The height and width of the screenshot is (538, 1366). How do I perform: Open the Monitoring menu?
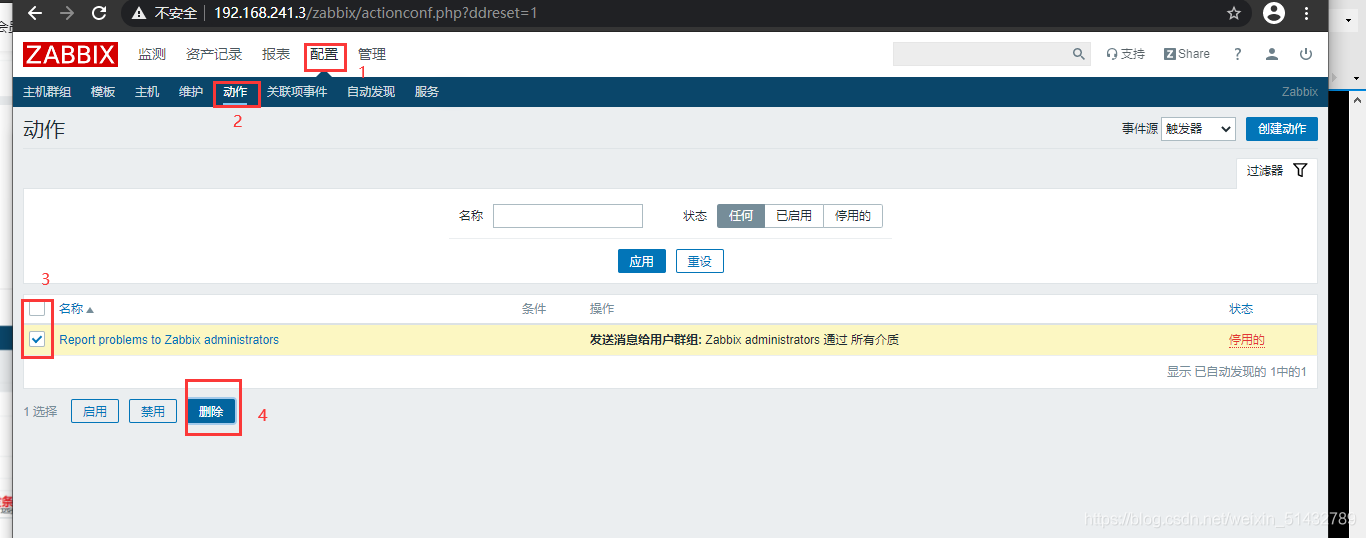[x=152, y=54]
